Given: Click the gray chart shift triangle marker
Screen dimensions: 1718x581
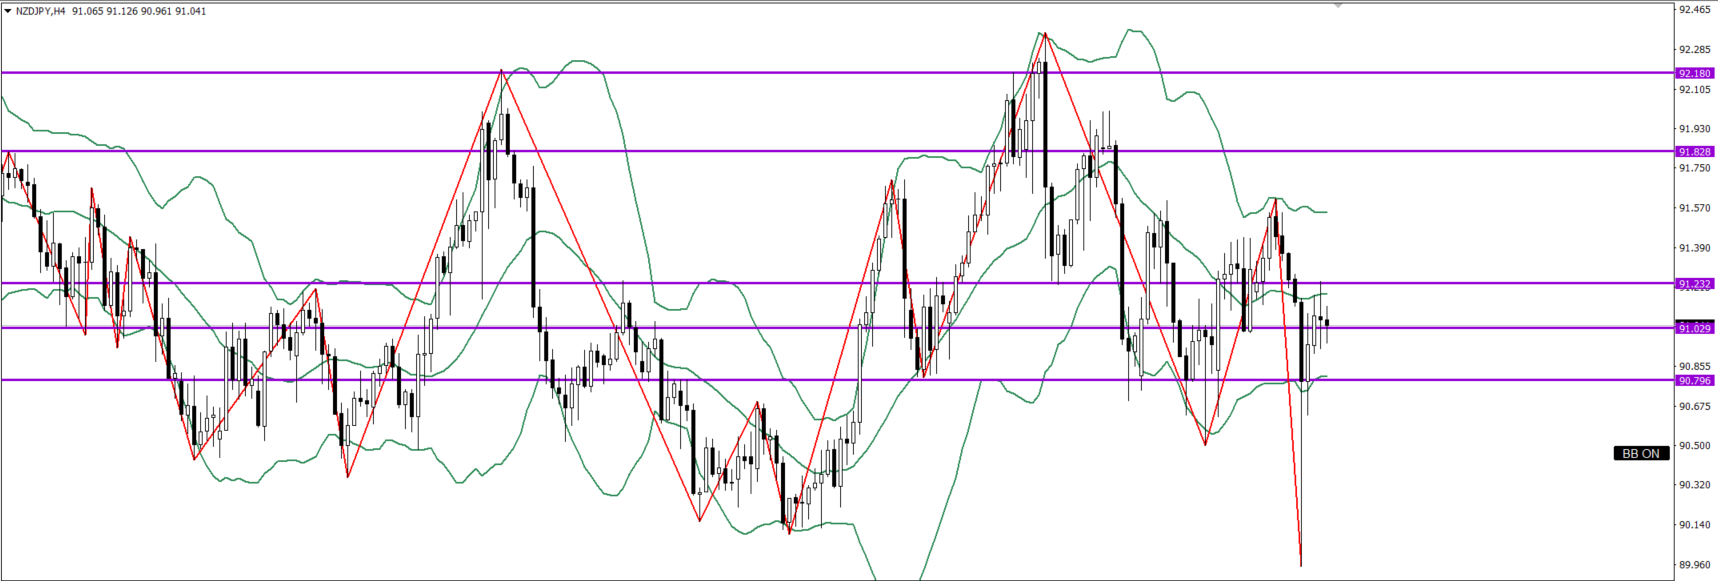Looking at the screenshot, I should (1338, 6).
